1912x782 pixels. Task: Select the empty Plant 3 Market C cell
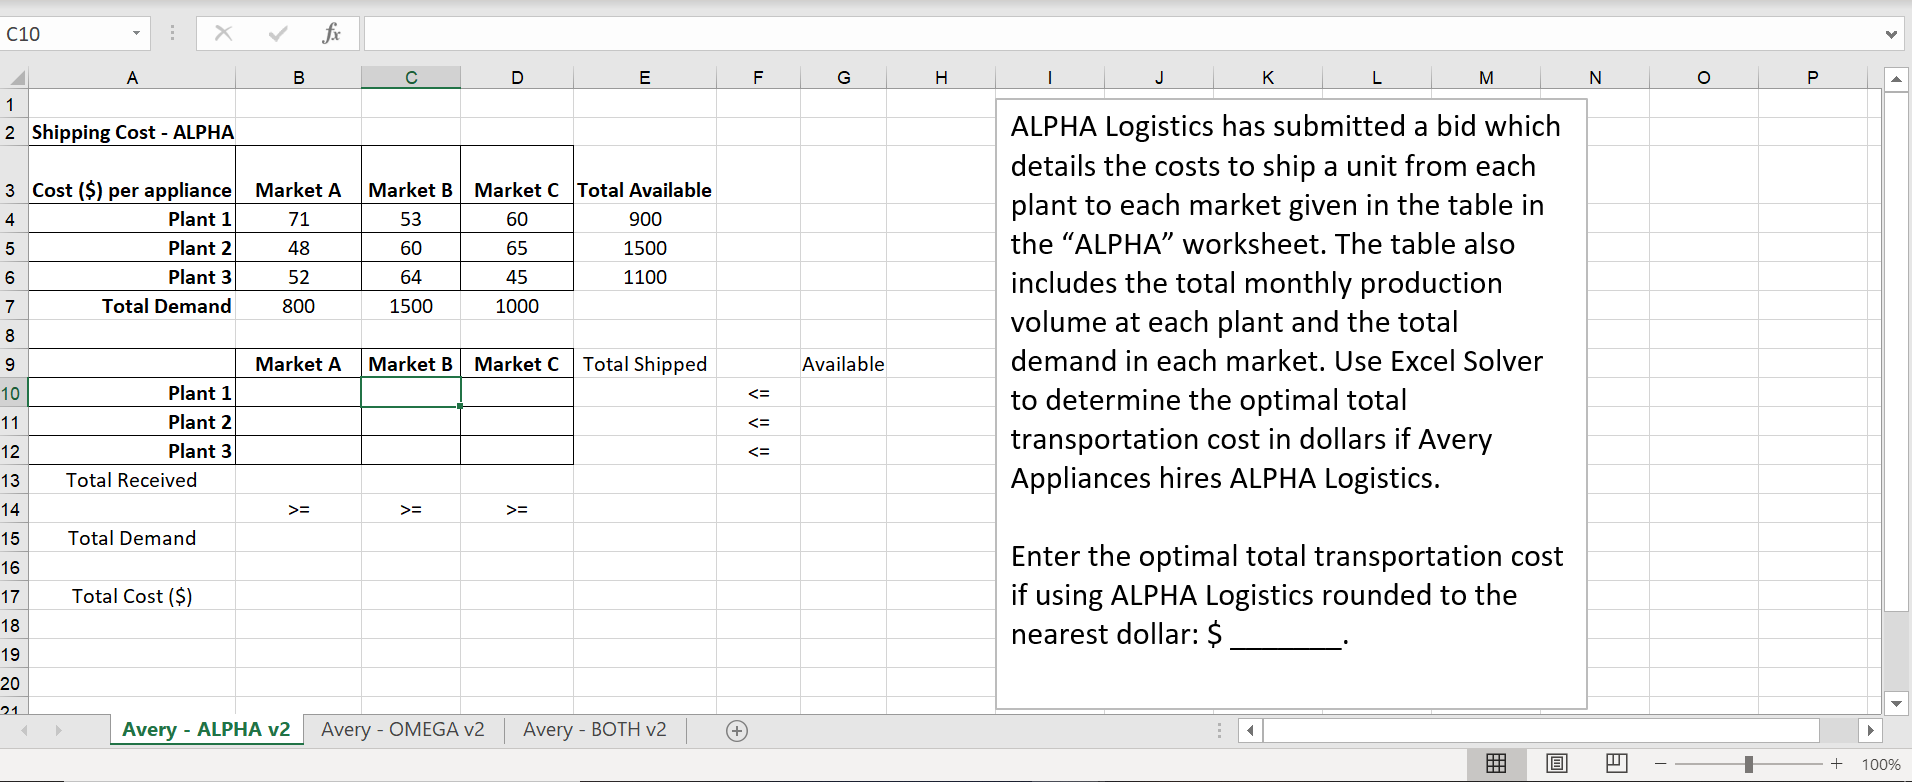click(x=517, y=451)
